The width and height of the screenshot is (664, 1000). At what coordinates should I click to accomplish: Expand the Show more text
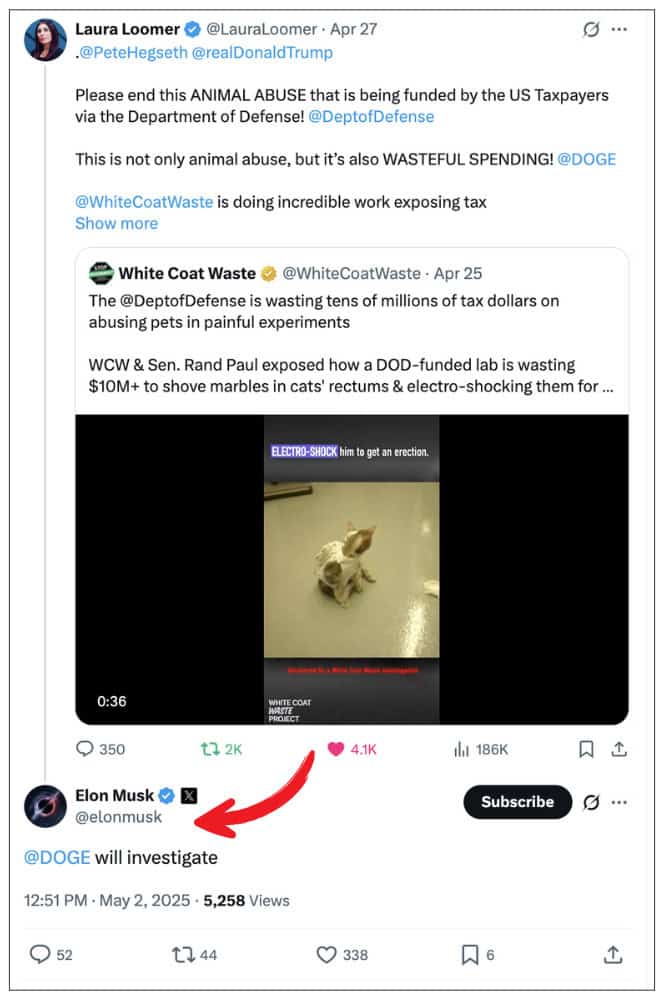pos(115,223)
